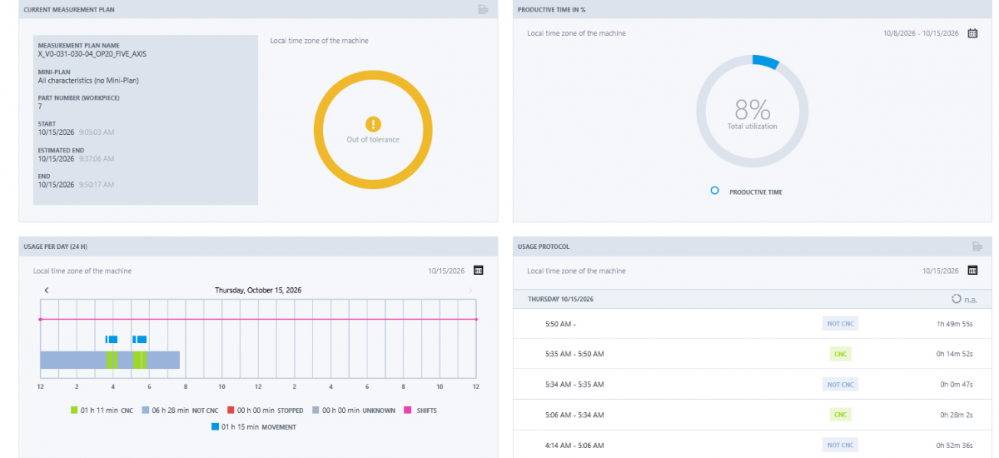The height and width of the screenshot is (458, 999).
Task: Select the 5:50 AM protocol row
Action: (752, 324)
